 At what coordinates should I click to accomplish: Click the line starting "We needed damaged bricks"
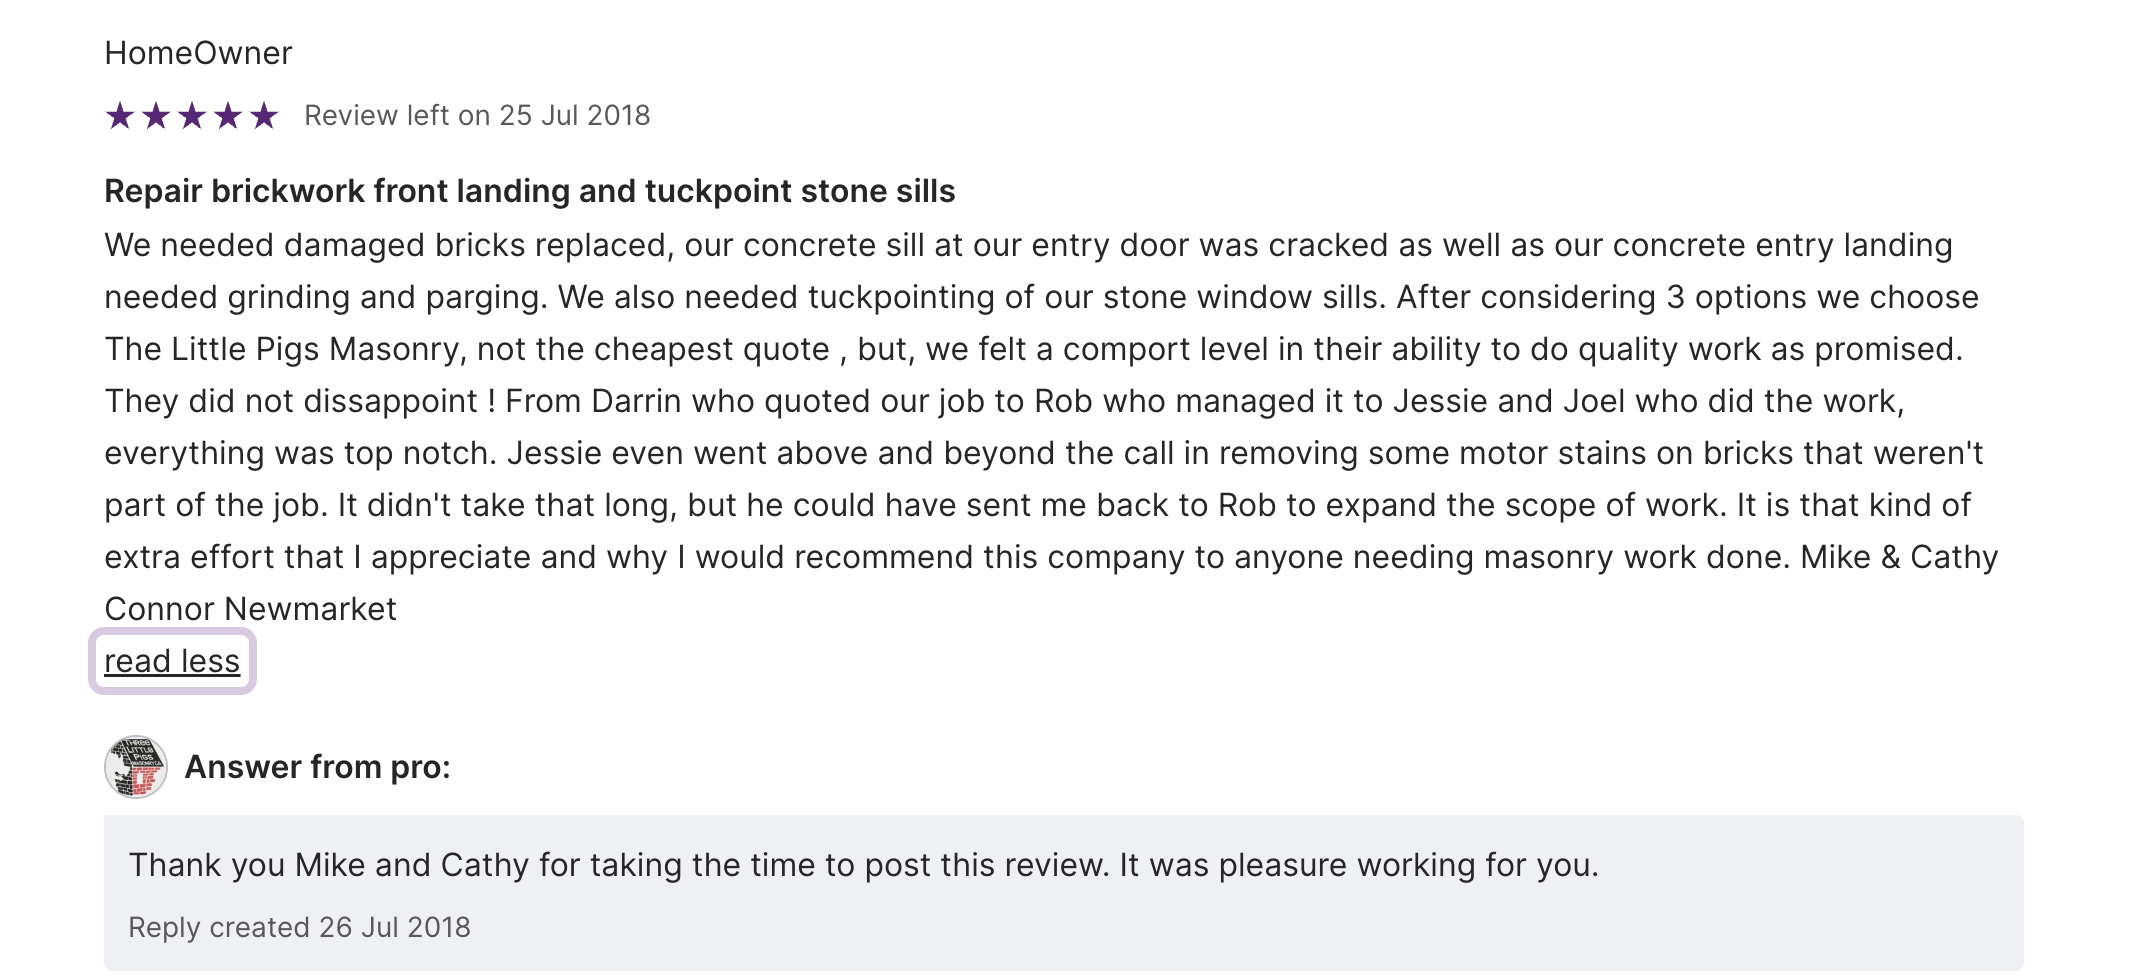coord(1028,245)
